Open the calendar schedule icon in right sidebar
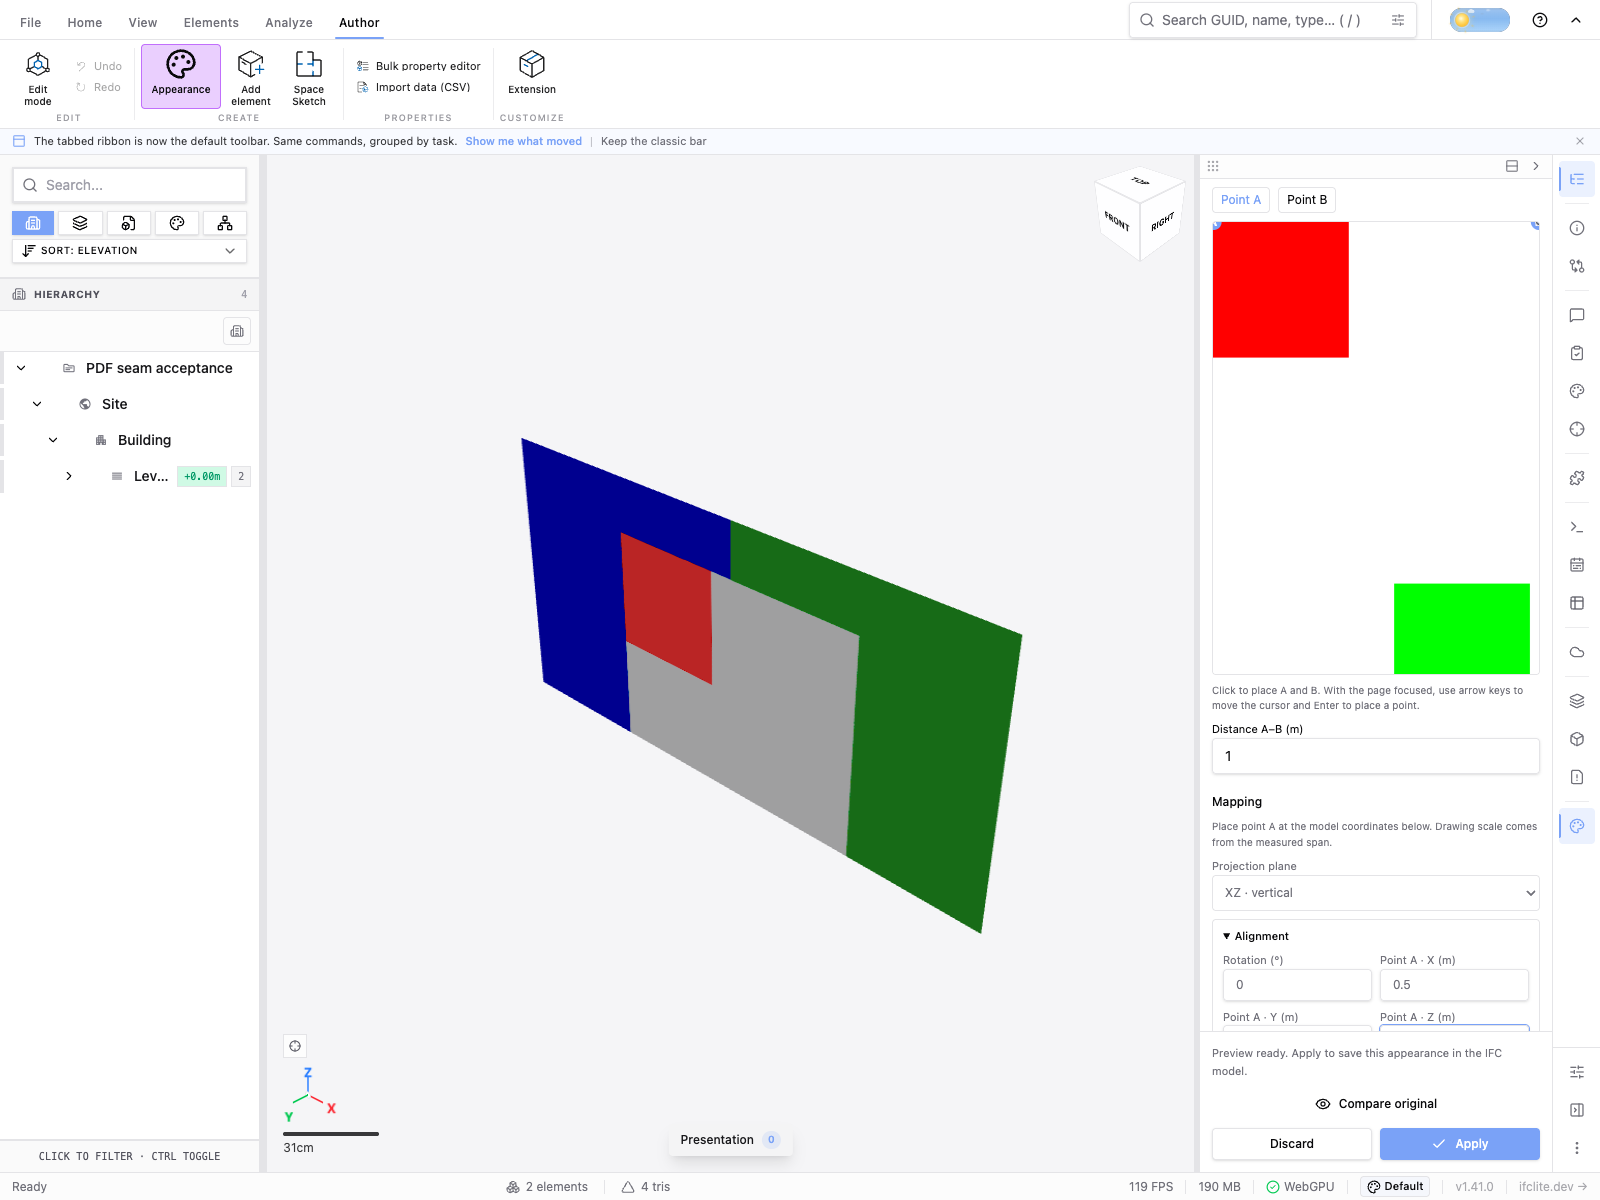 1577,565
